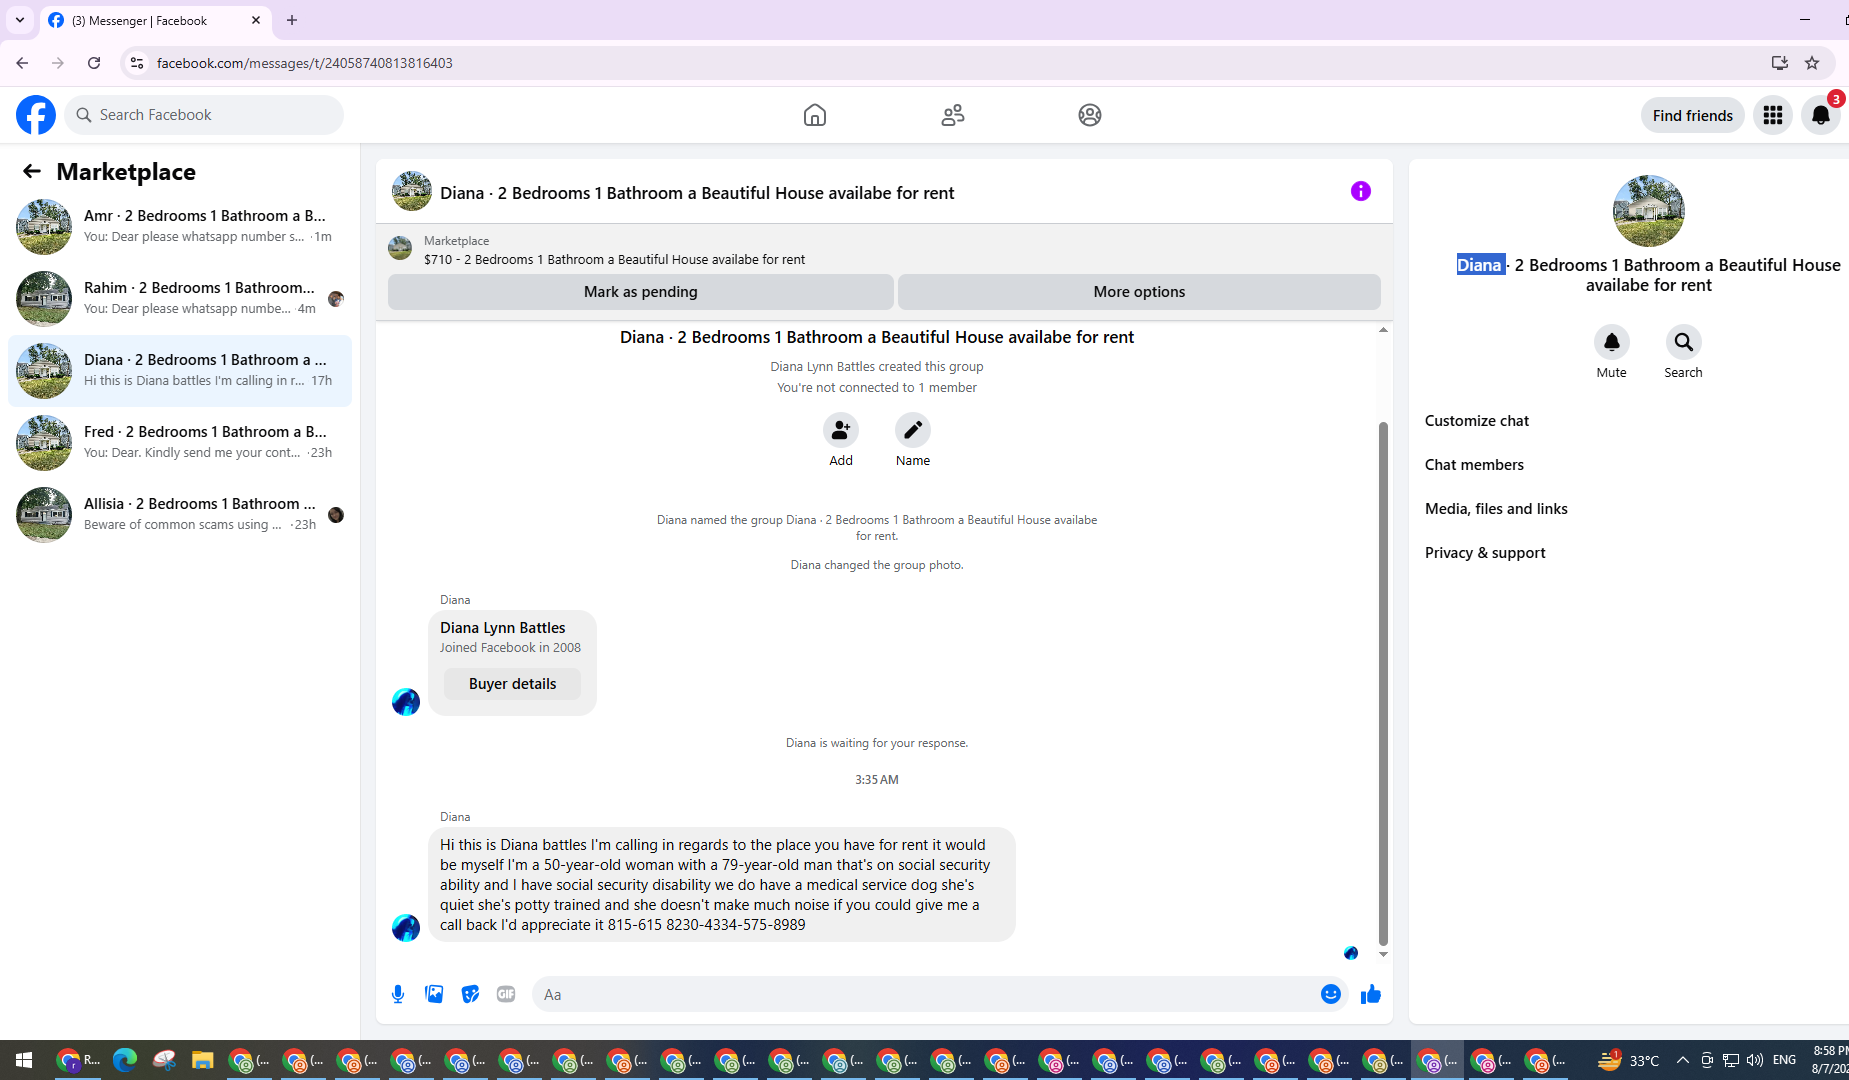The height and width of the screenshot is (1080, 1849).
Task: Open the weather widget showing 33°C
Action: (1628, 1060)
